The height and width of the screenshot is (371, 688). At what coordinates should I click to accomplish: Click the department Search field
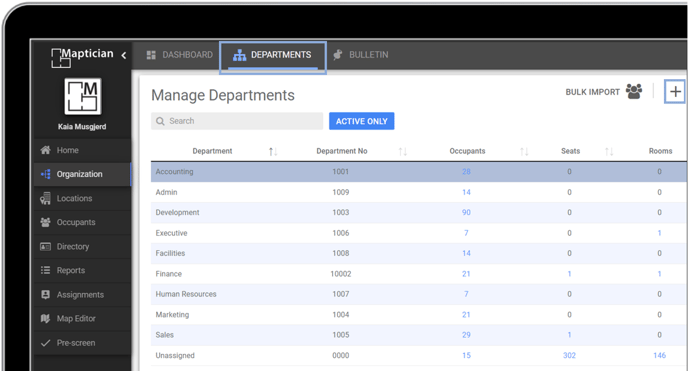click(237, 121)
